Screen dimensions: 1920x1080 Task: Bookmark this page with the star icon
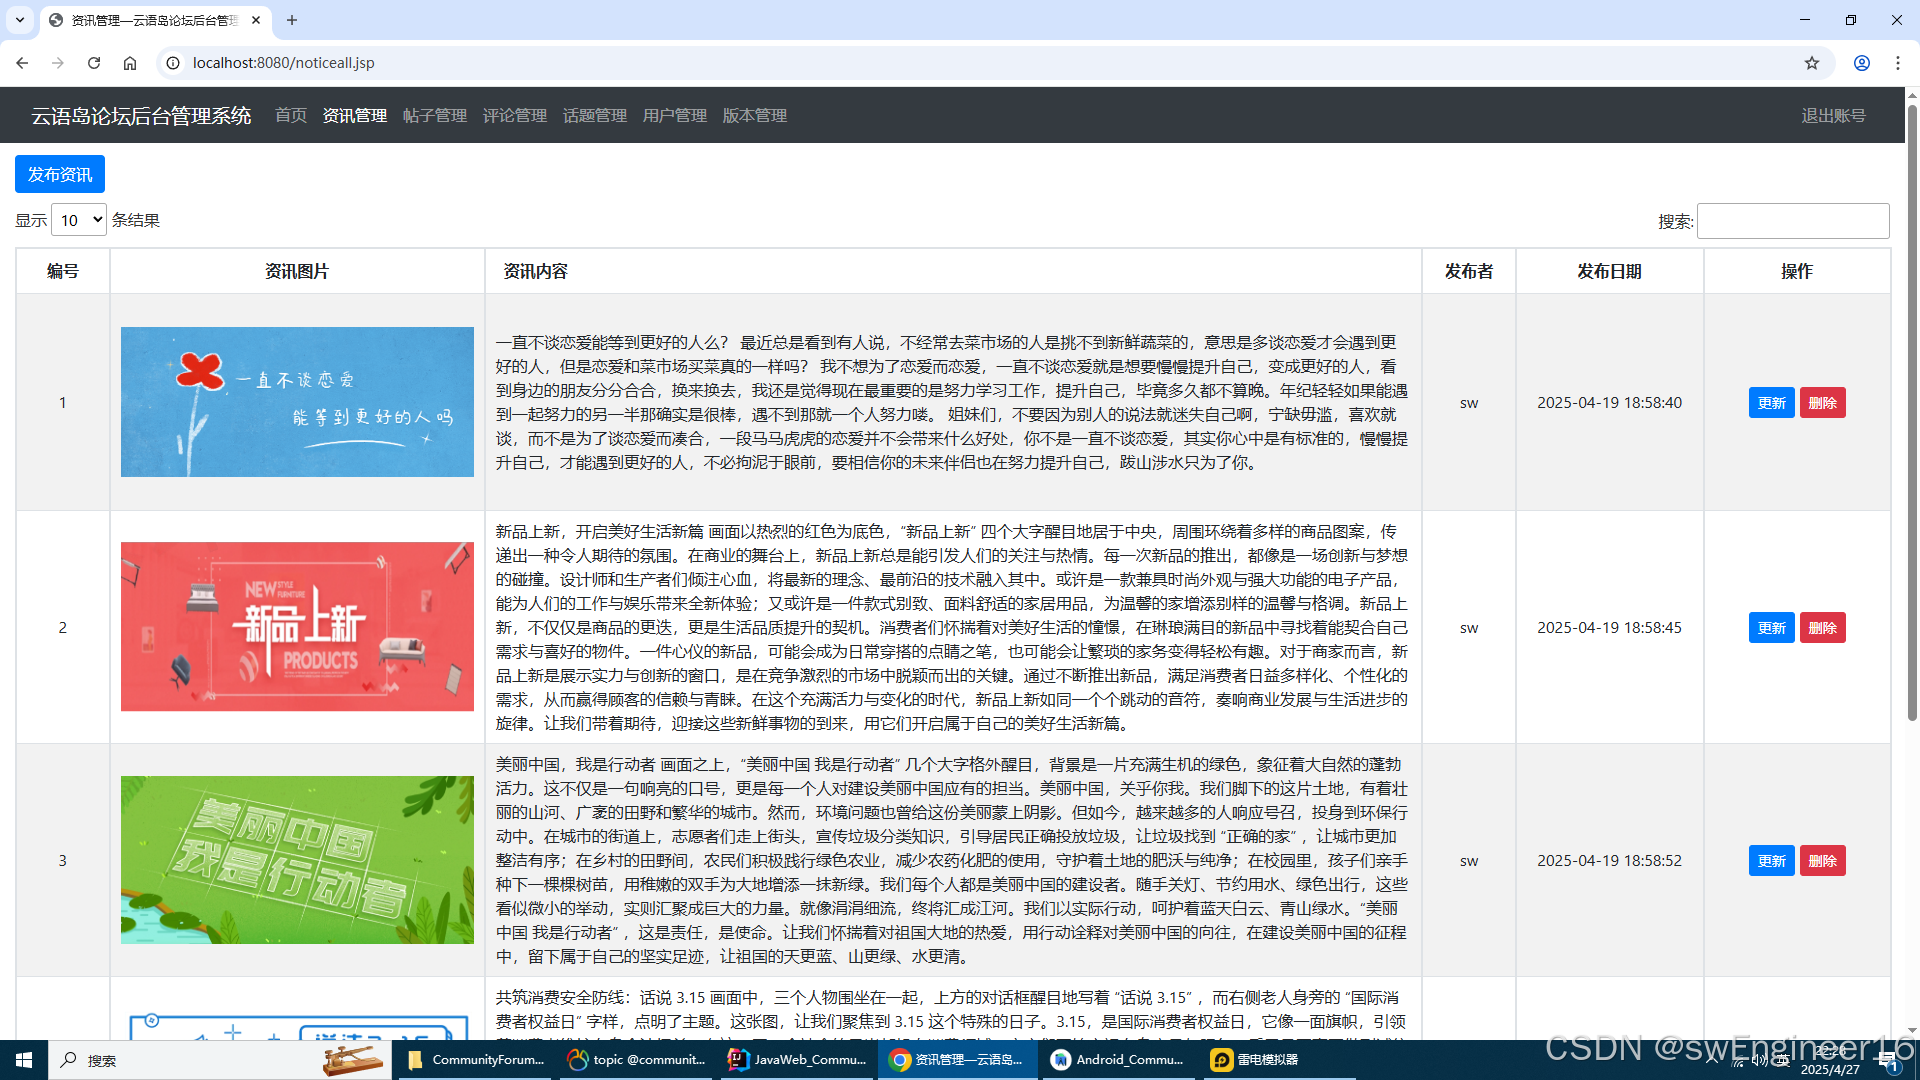1812,63
